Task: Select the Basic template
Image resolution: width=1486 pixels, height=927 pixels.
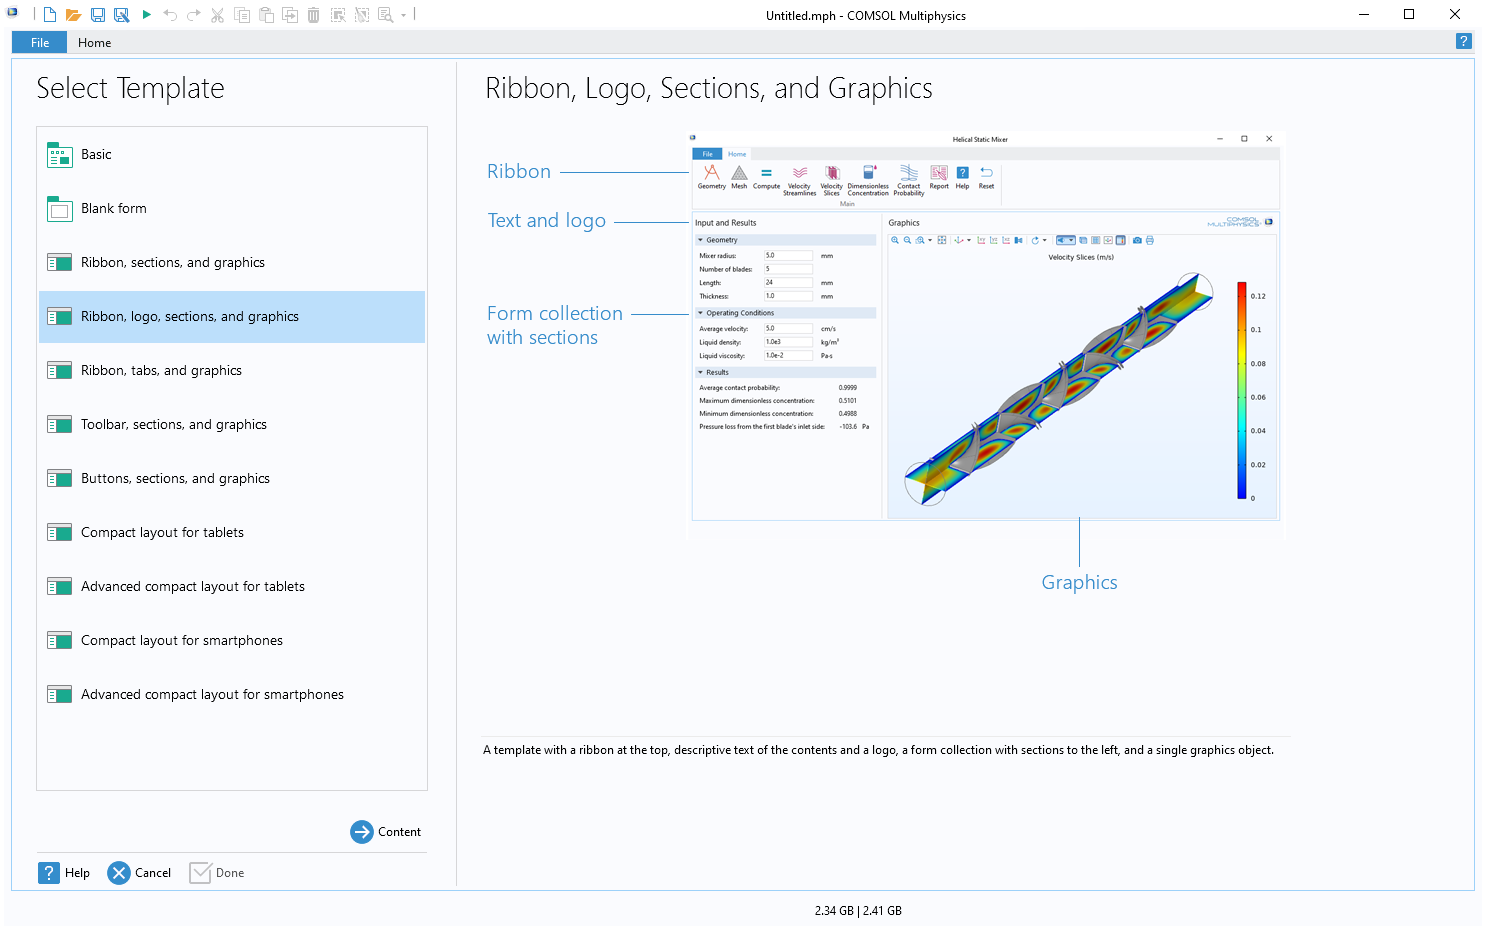Action: coord(232,154)
